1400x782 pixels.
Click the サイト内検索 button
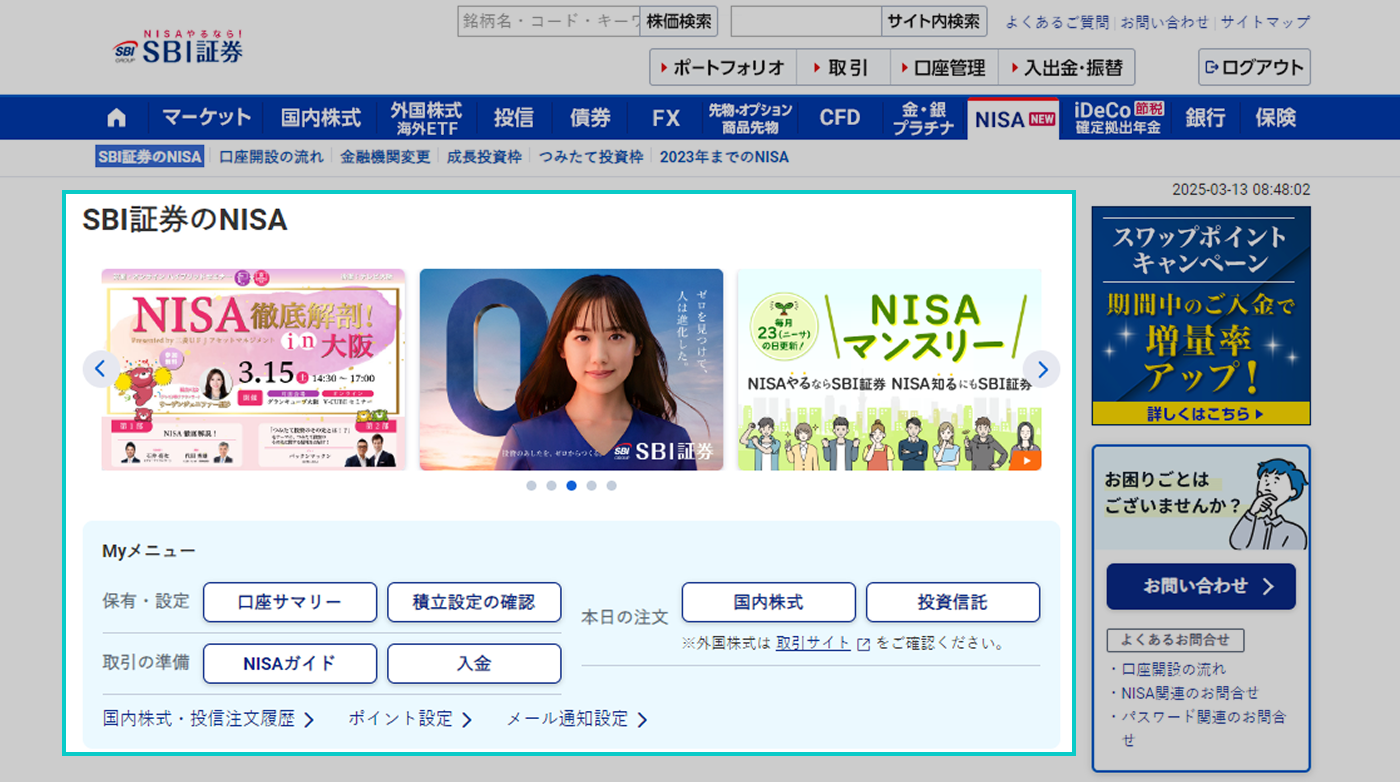(x=934, y=21)
